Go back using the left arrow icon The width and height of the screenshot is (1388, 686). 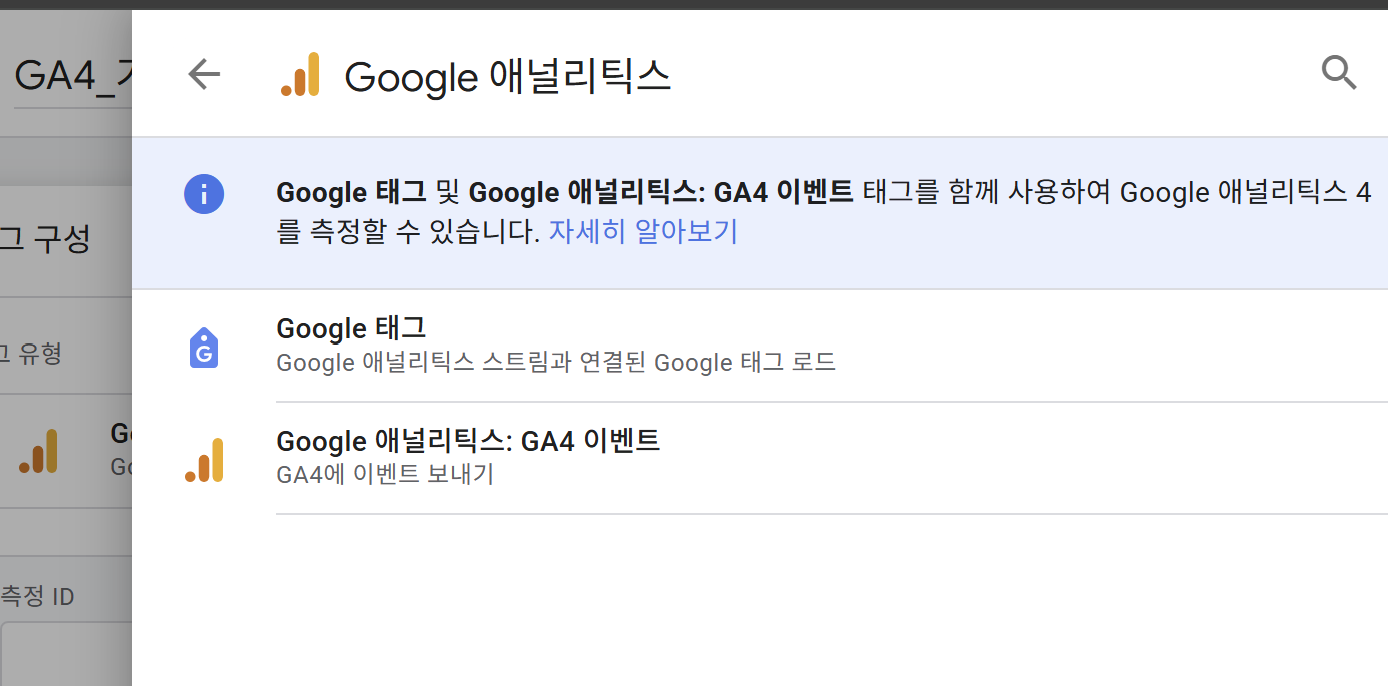tap(204, 74)
